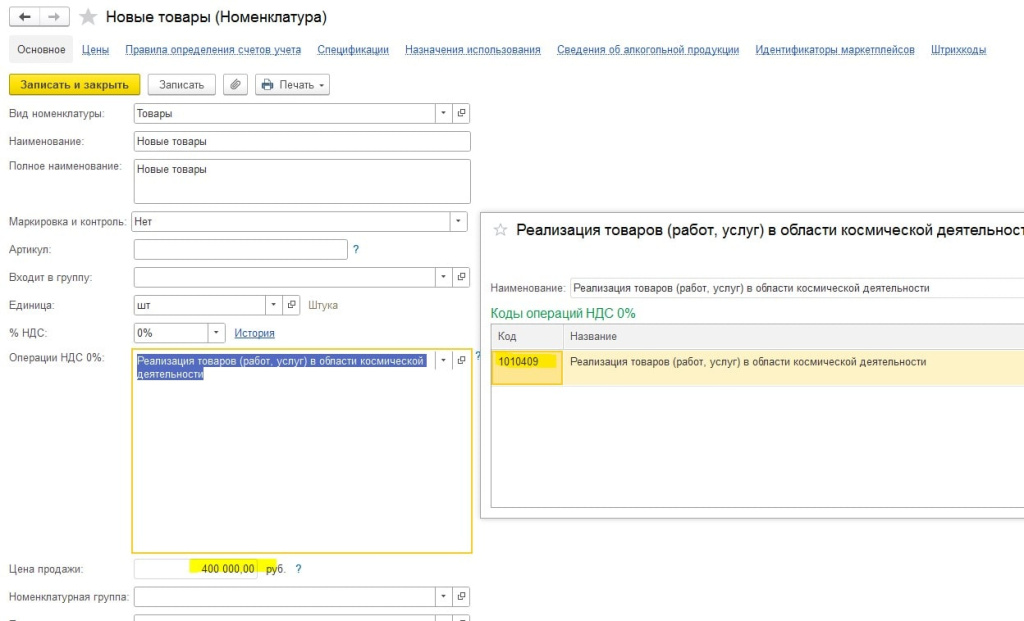Expand the Маркировка и контроль dropdown
This screenshot has width=1024, height=621.
click(458, 221)
